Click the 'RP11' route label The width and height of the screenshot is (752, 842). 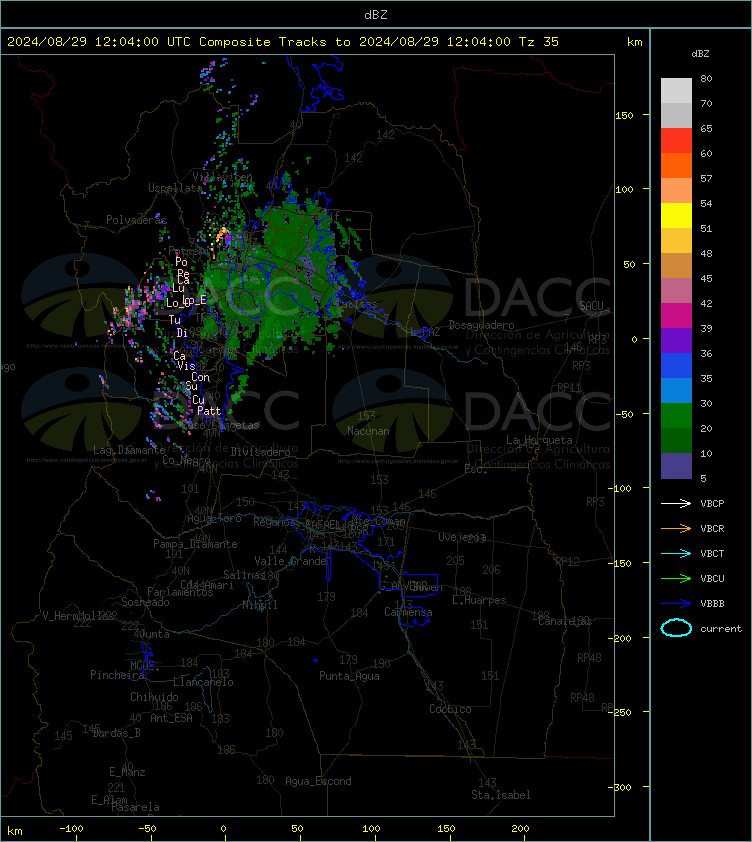[x=569, y=387]
